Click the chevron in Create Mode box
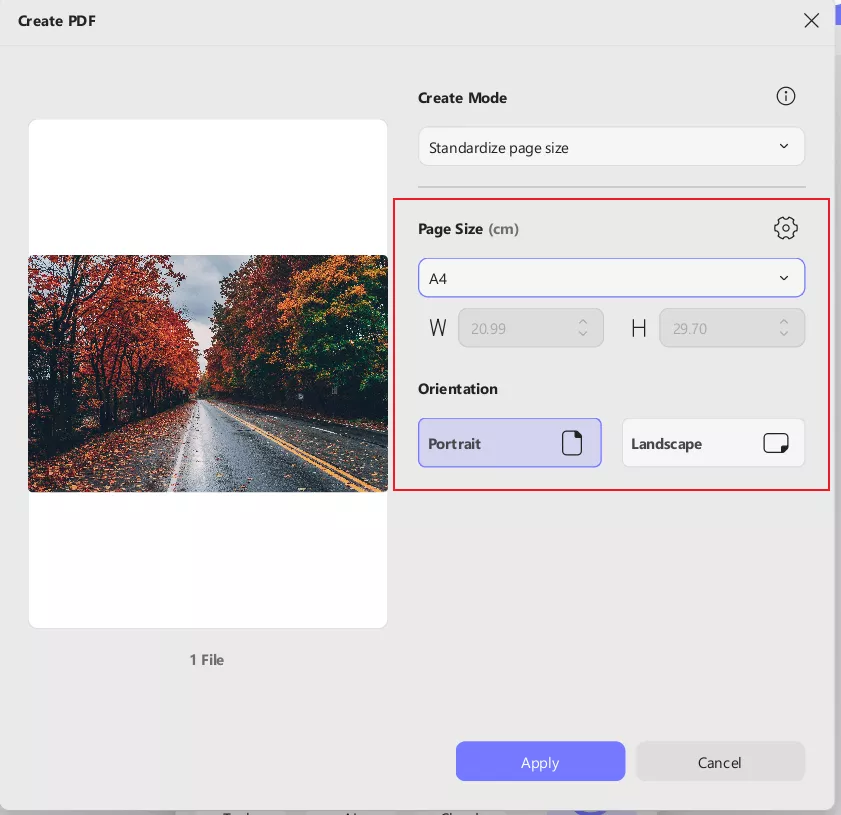841x815 pixels. [x=784, y=147]
